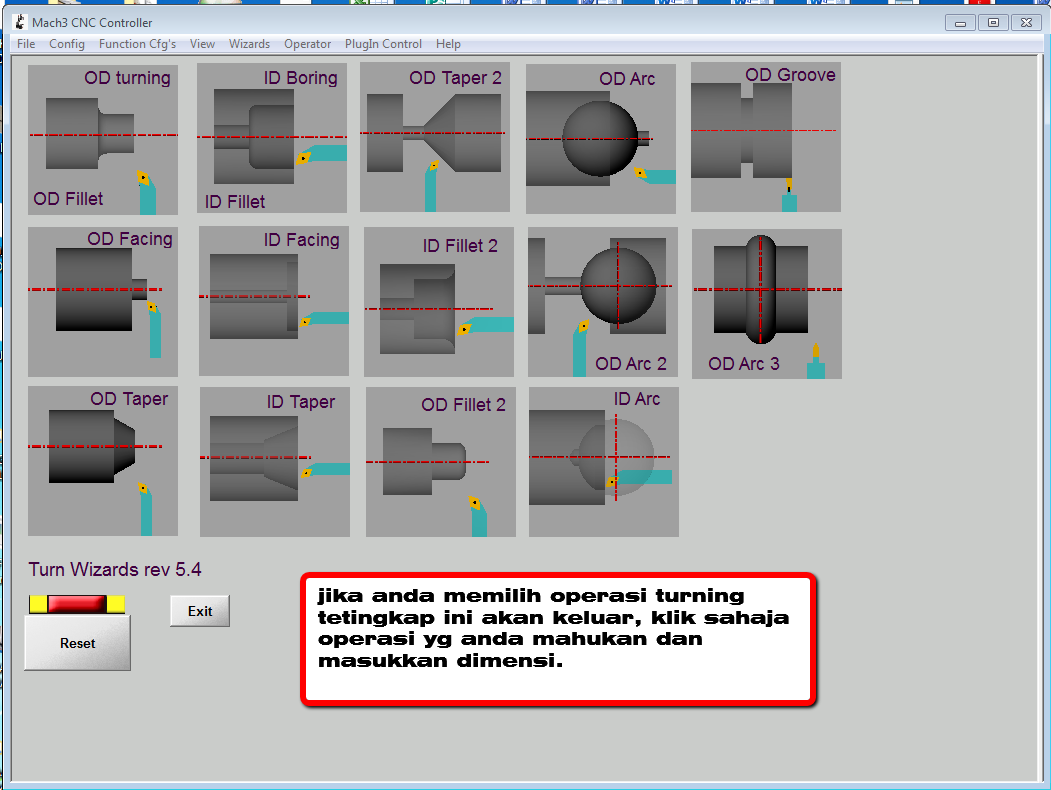Choose the OD Fillet 2 operation
The height and width of the screenshot is (790, 1051).
(x=440, y=460)
